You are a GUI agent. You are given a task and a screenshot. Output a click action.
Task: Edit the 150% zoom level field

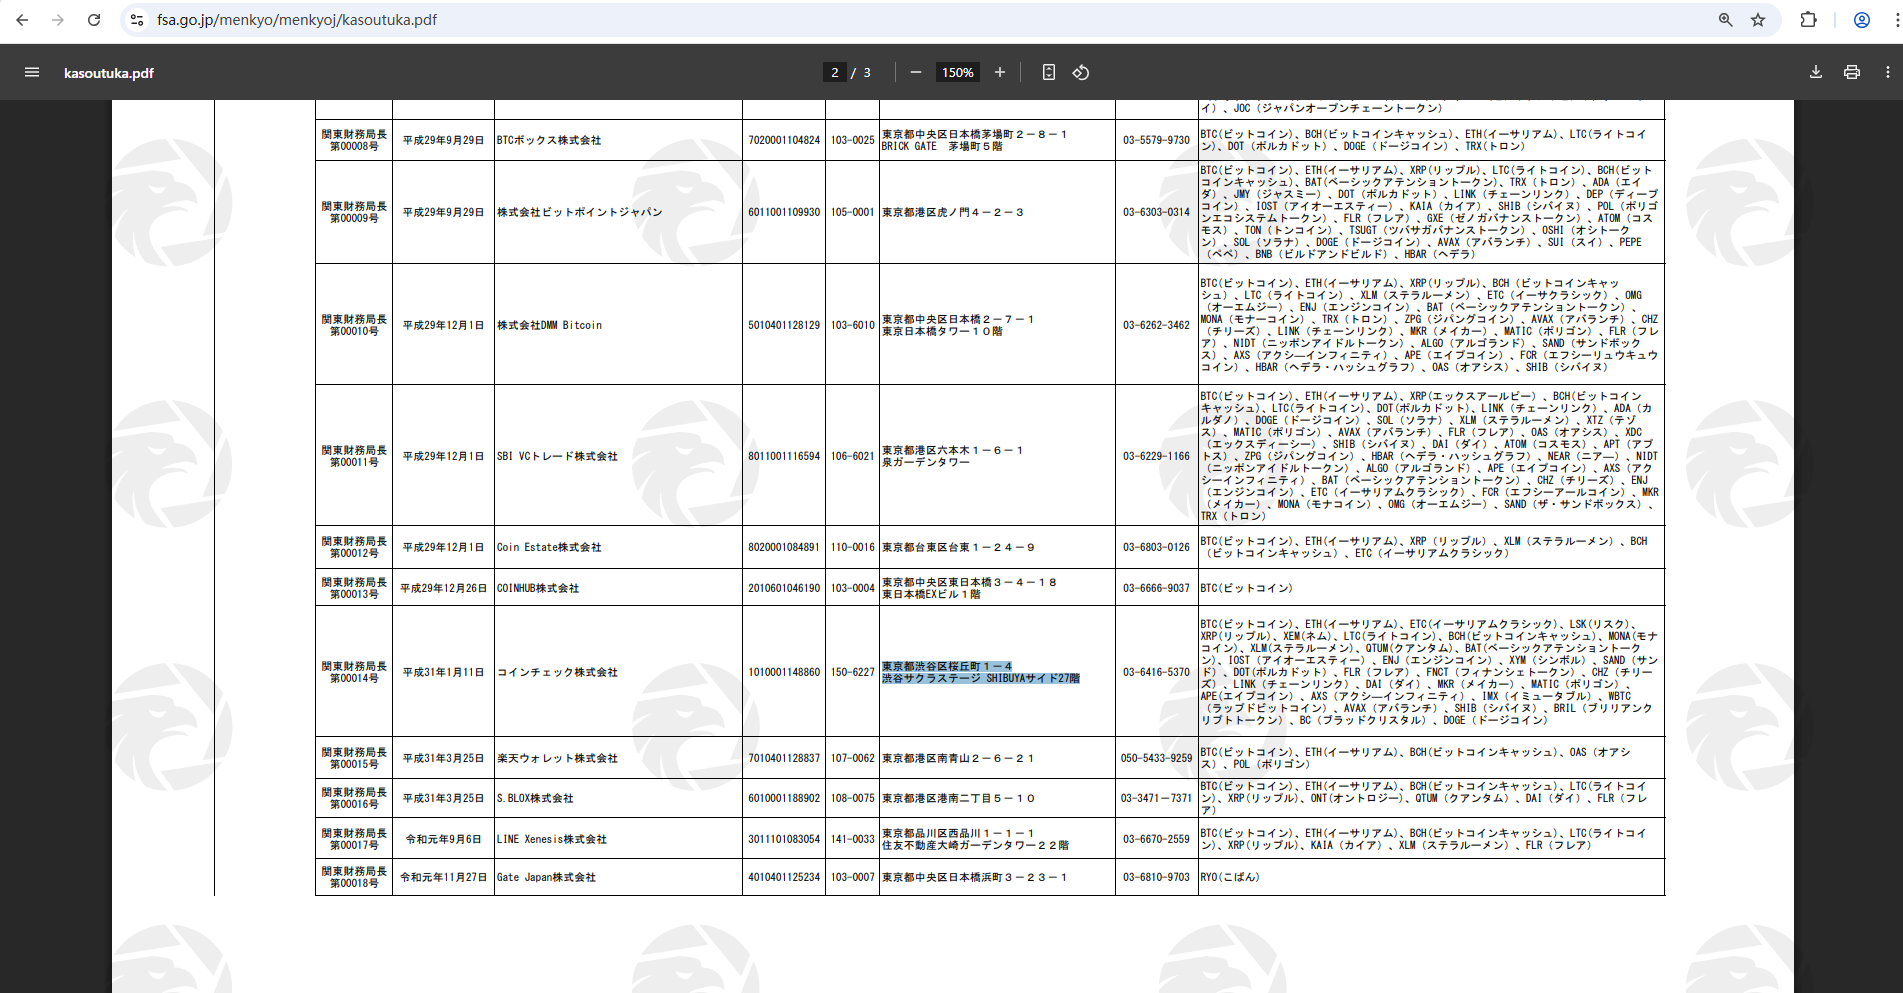pos(957,72)
